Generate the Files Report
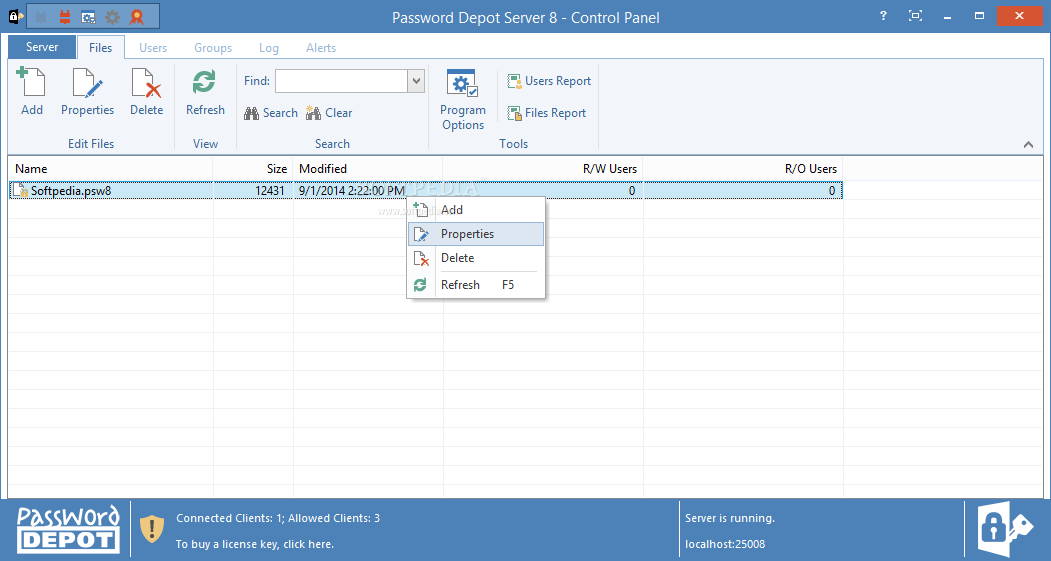The image size is (1051, 561). [546, 113]
